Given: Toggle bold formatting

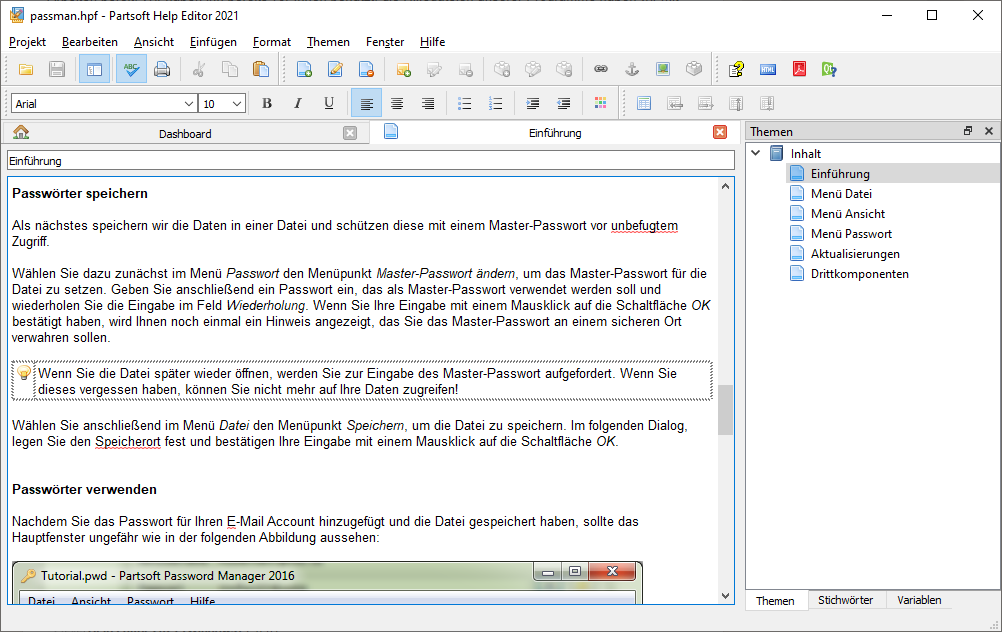Looking at the screenshot, I should coord(266,103).
